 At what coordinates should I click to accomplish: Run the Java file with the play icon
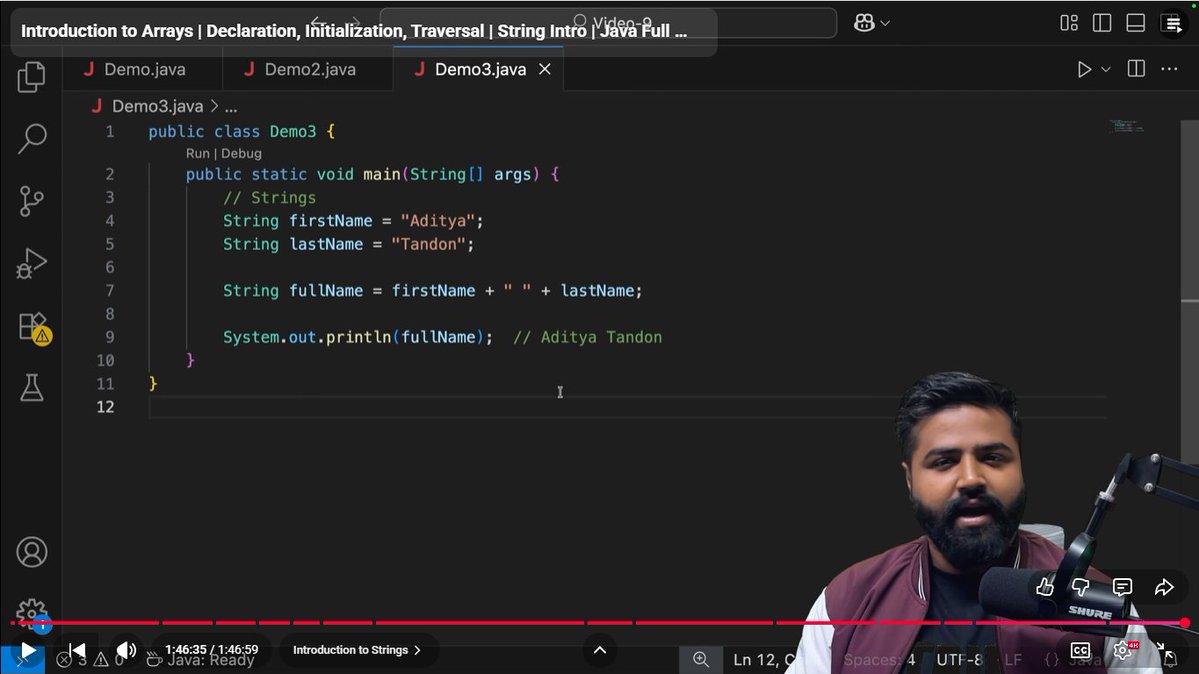click(1084, 70)
